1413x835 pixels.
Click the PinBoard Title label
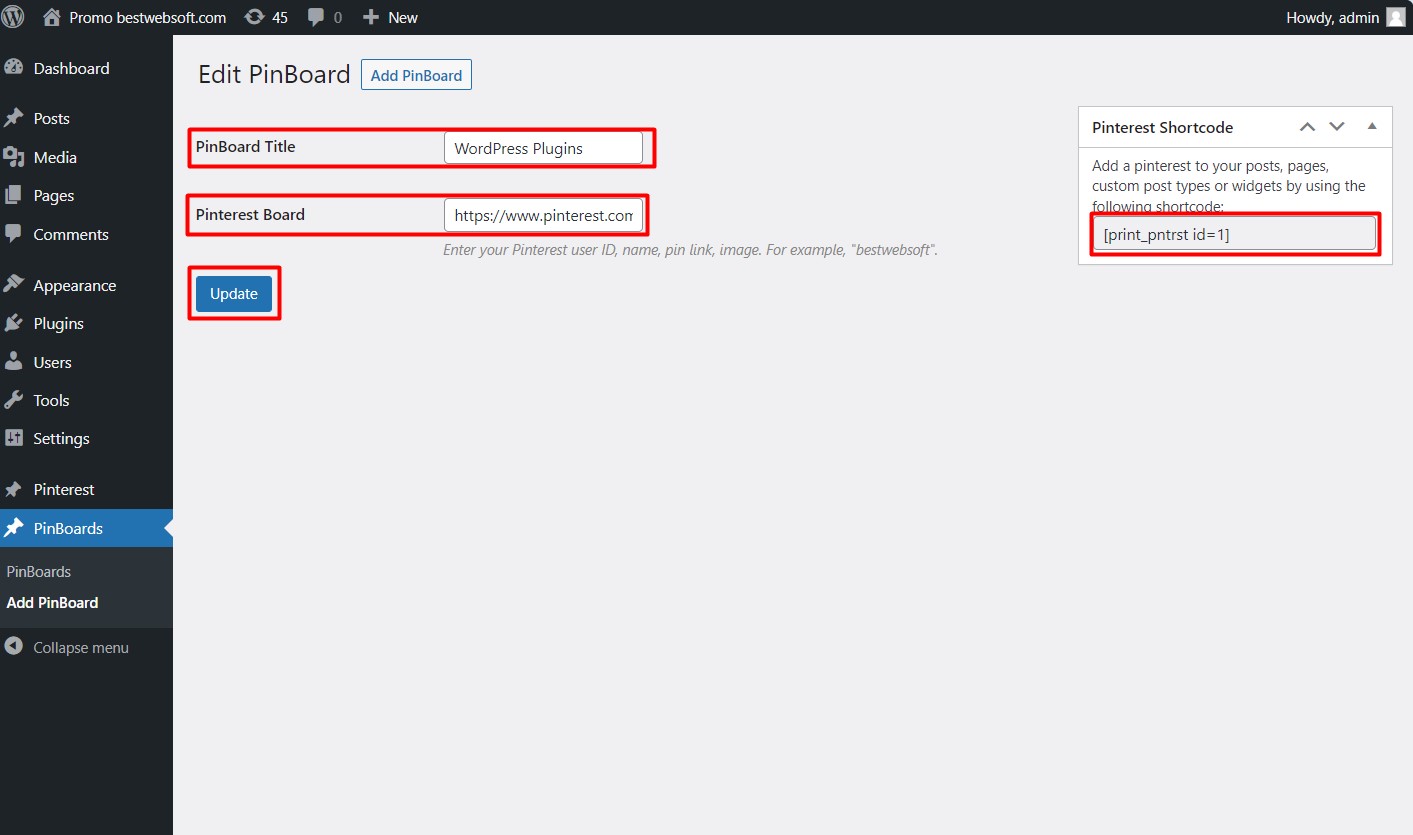245,146
